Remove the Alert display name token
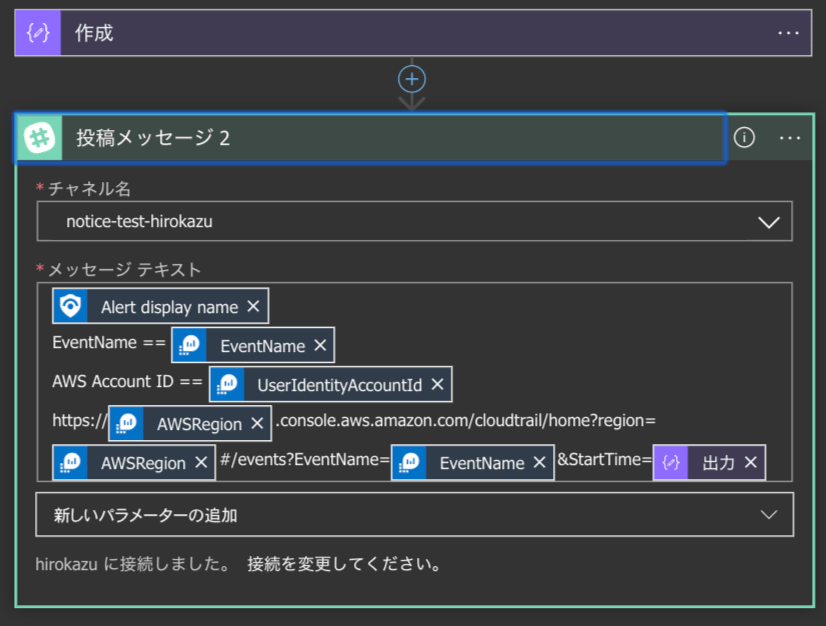This screenshot has width=826, height=626. tap(253, 306)
